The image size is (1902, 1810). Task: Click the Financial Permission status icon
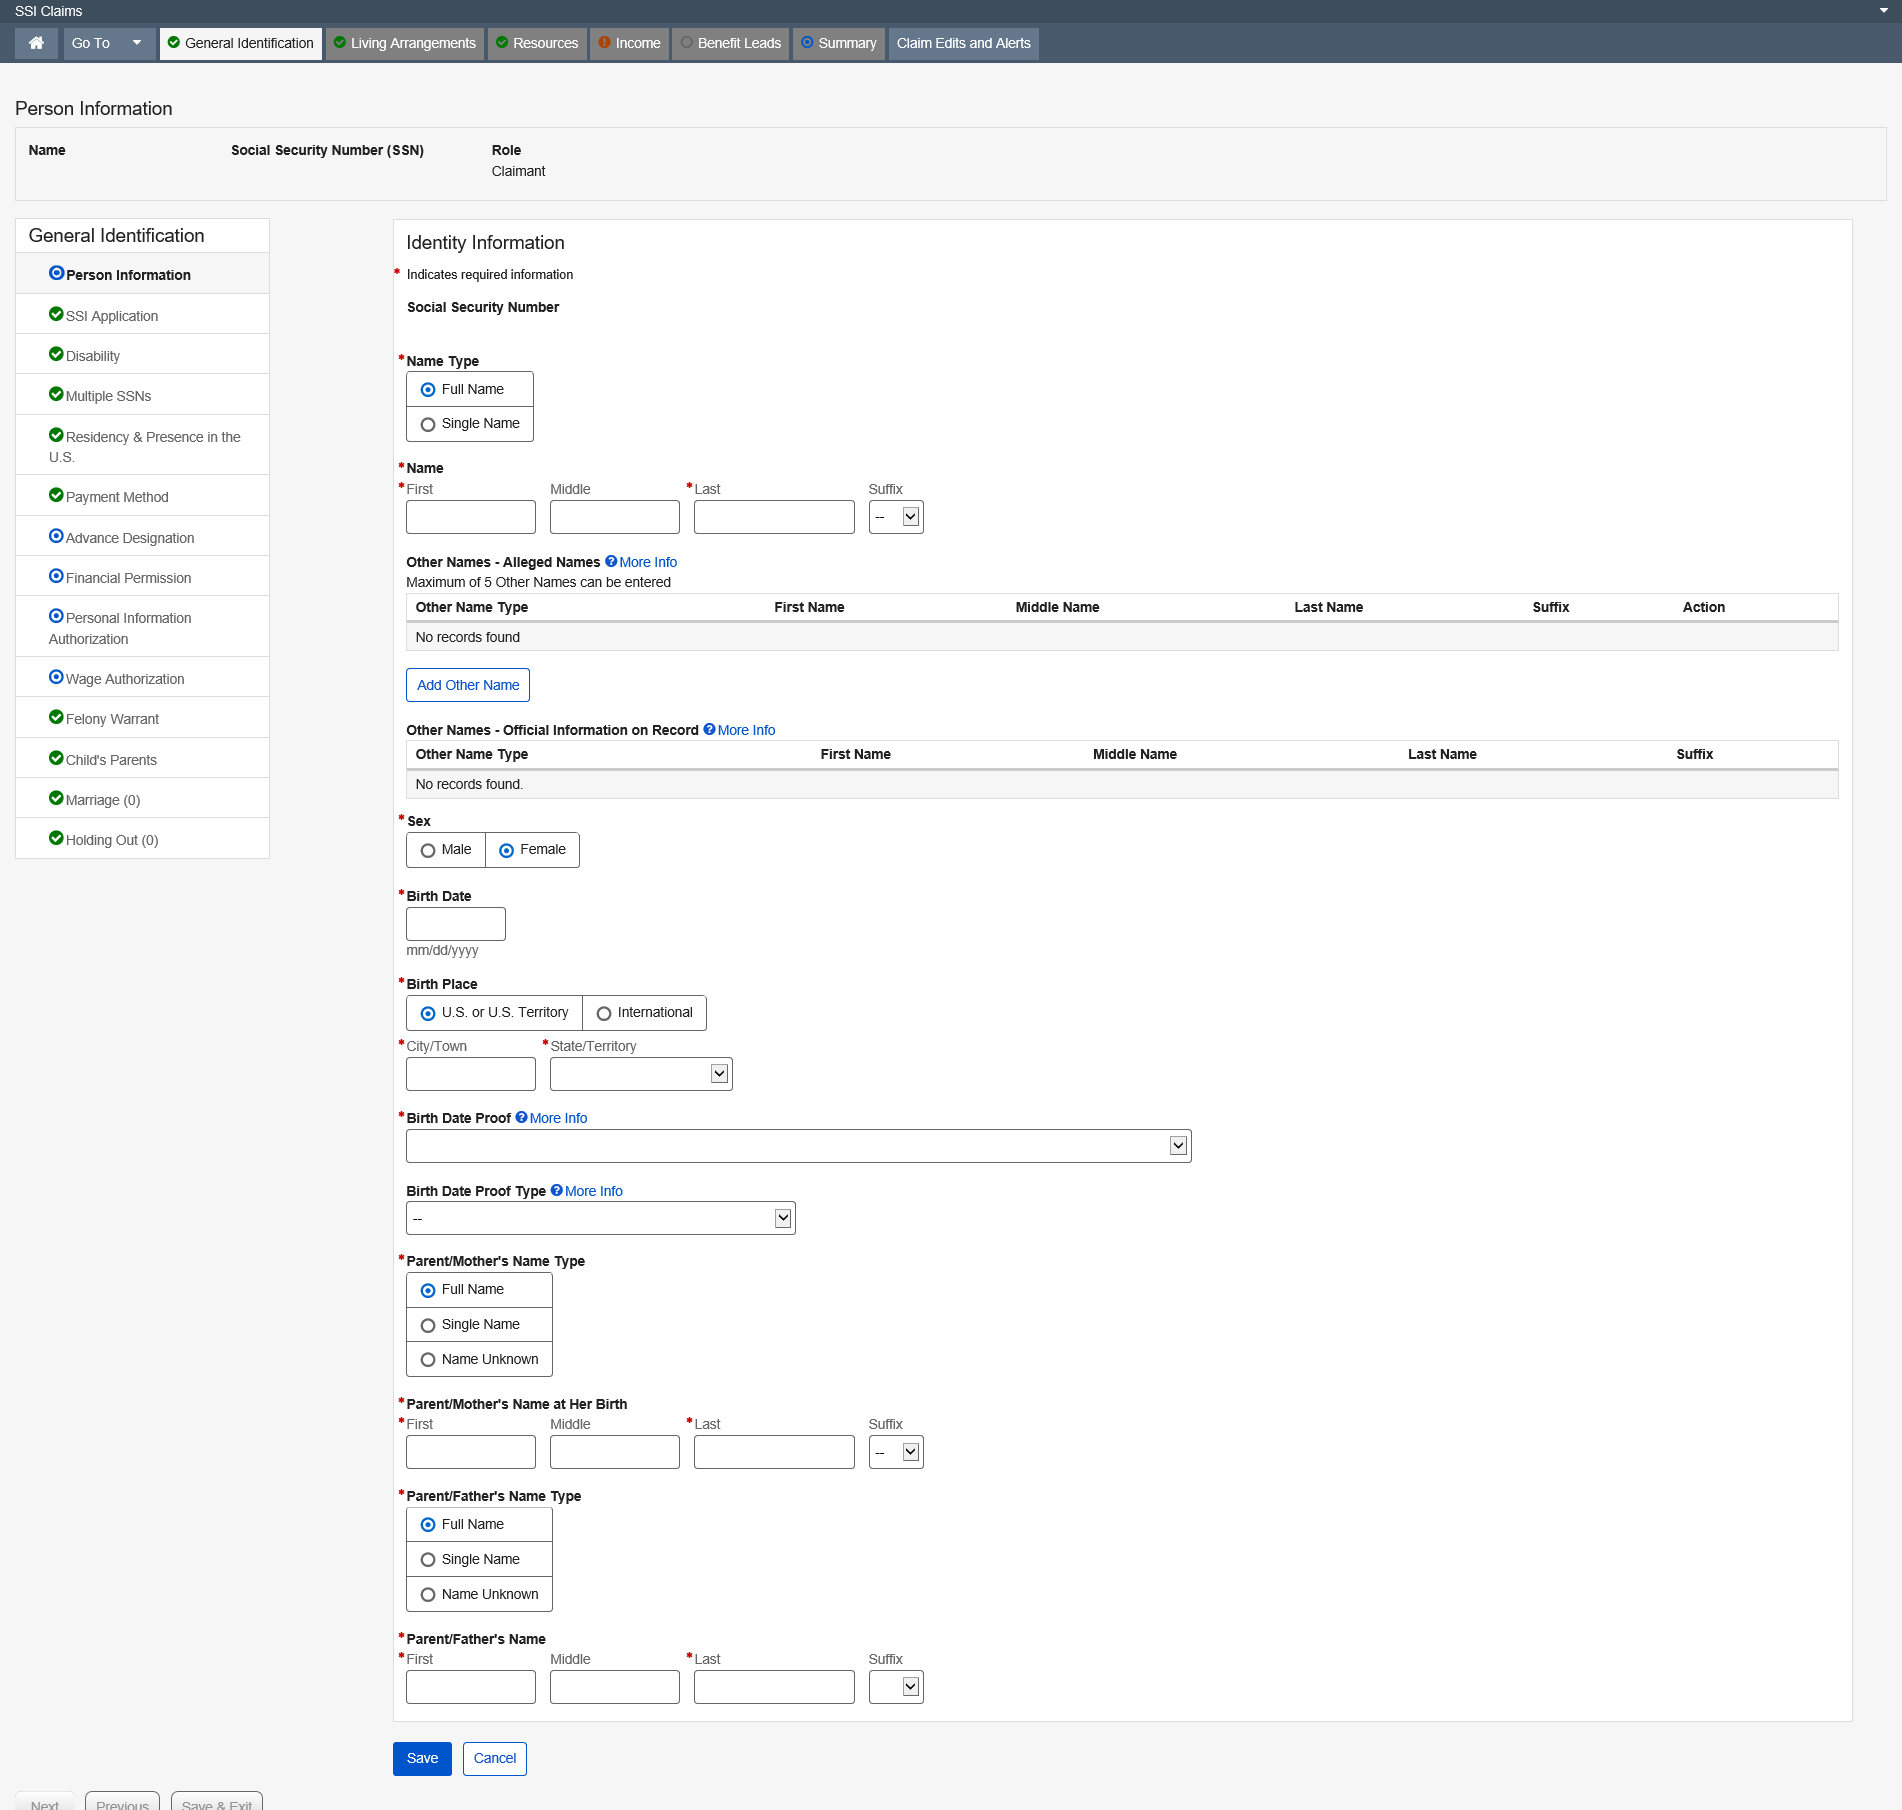(x=56, y=576)
